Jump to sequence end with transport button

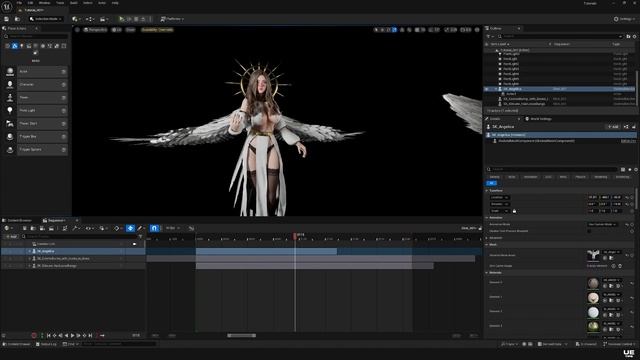[x=91, y=336]
